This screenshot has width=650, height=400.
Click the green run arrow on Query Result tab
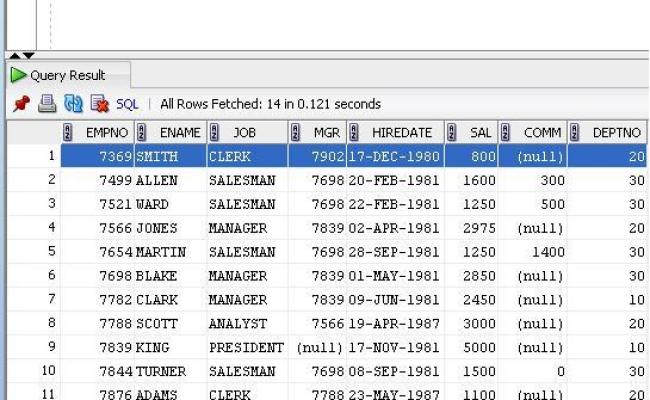[x=18, y=75]
